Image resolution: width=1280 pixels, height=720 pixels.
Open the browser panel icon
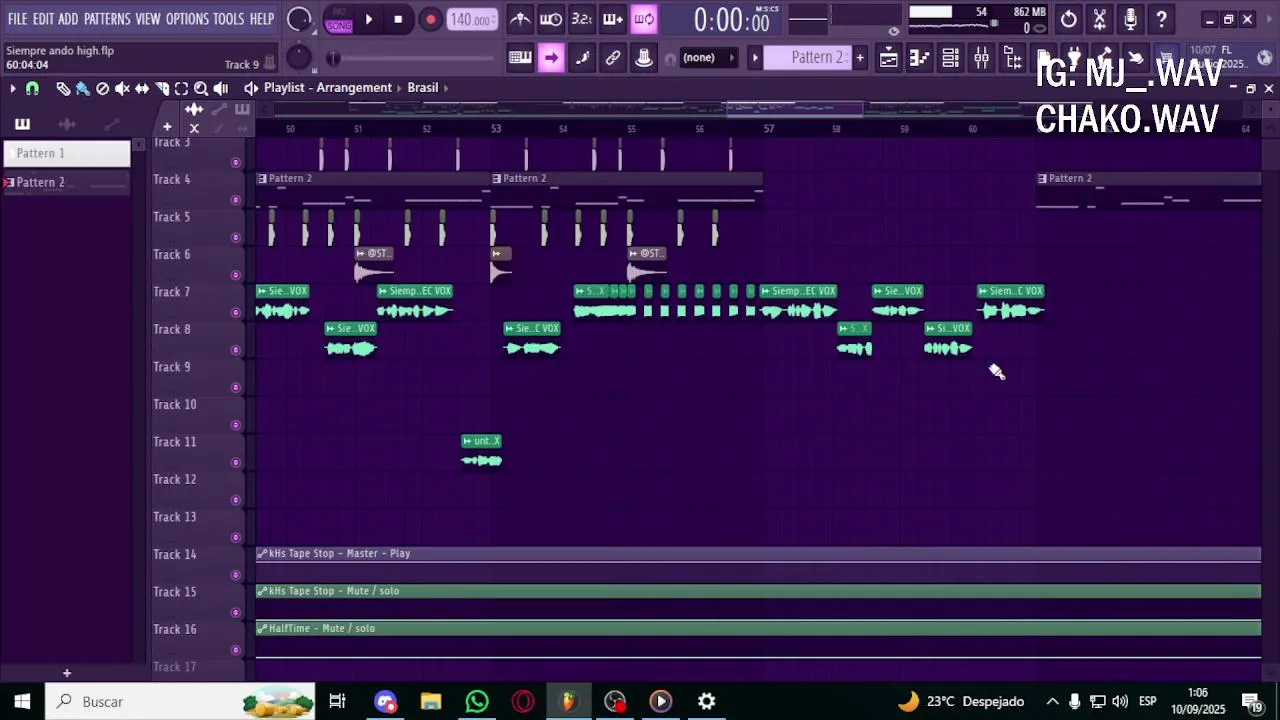pyautogui.click(x=1012, y=58)
